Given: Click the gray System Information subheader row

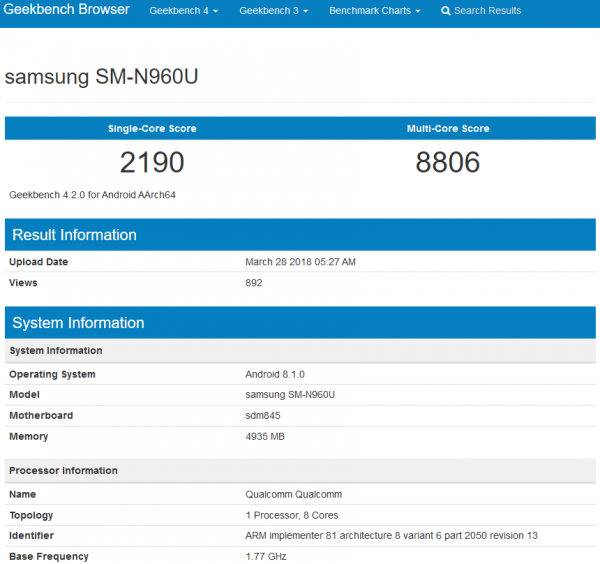Looking at the screenshot, I should [300, 350].
